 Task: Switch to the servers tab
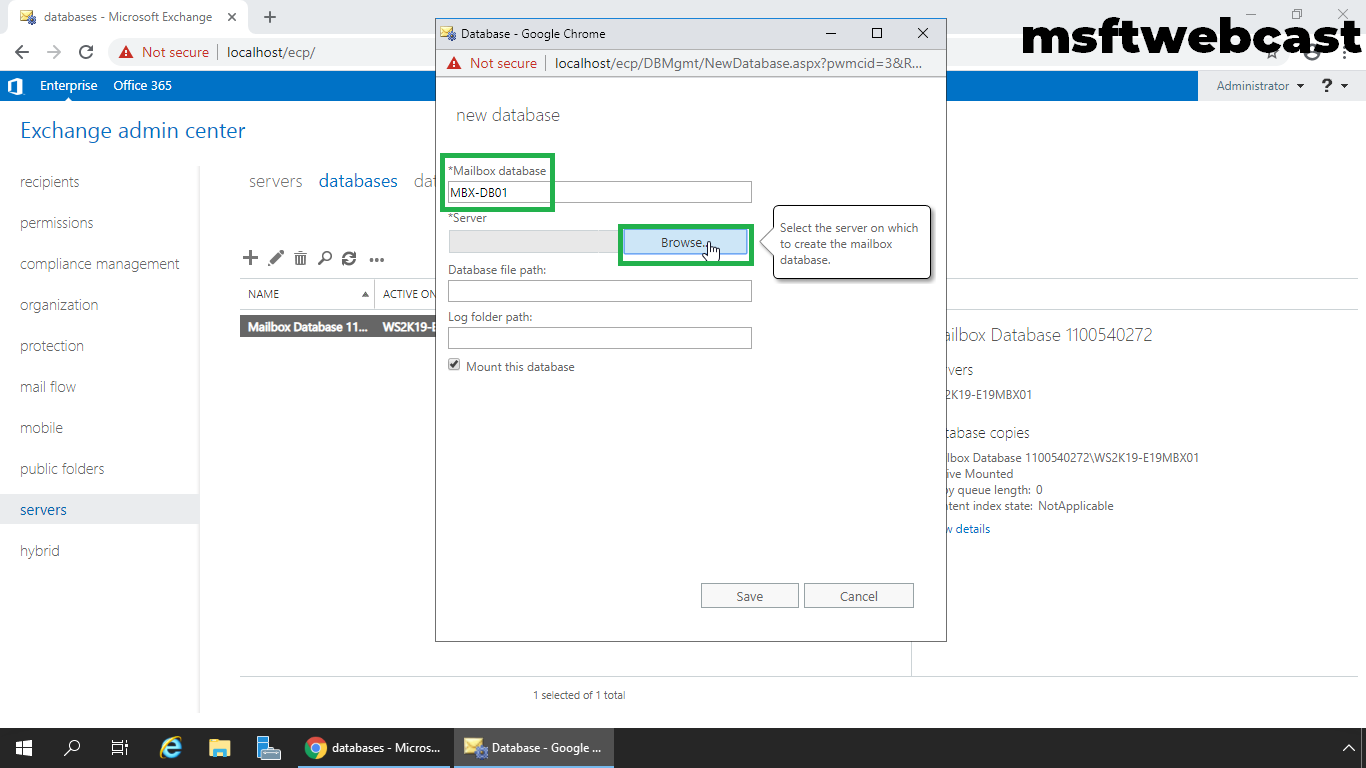pos(275,181)
